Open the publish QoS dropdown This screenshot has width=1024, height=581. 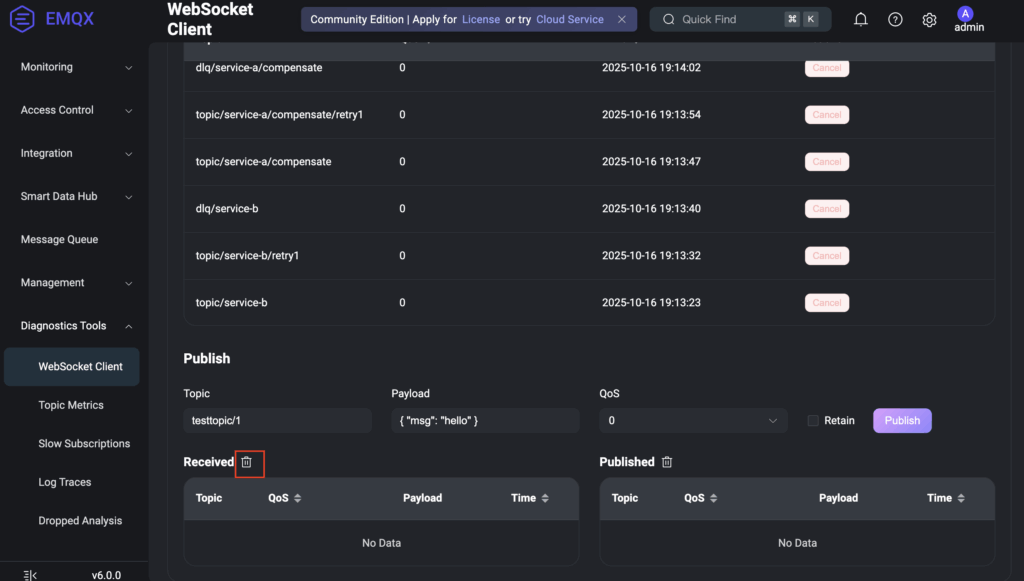[693, 421]
